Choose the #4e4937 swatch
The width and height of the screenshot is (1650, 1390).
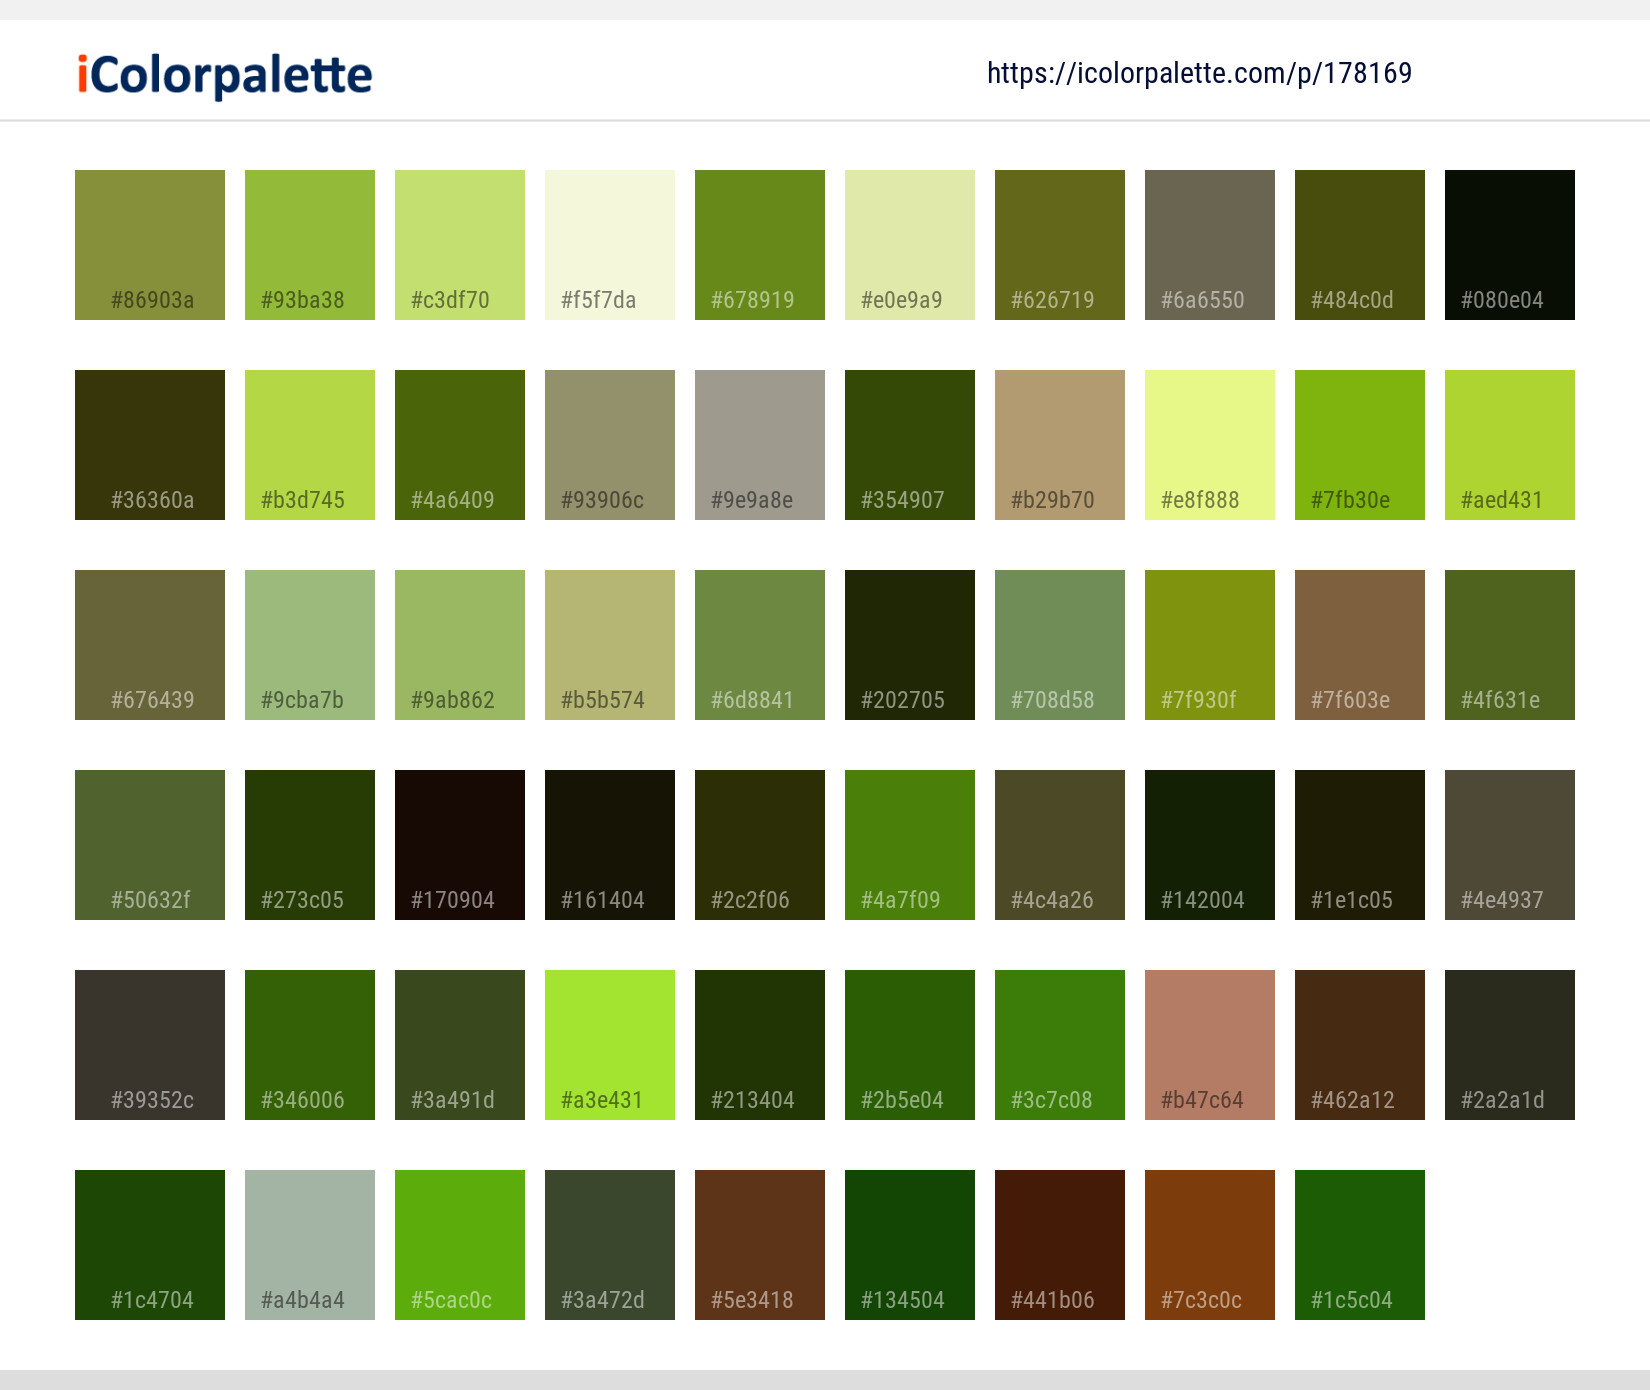[1510, 845]
